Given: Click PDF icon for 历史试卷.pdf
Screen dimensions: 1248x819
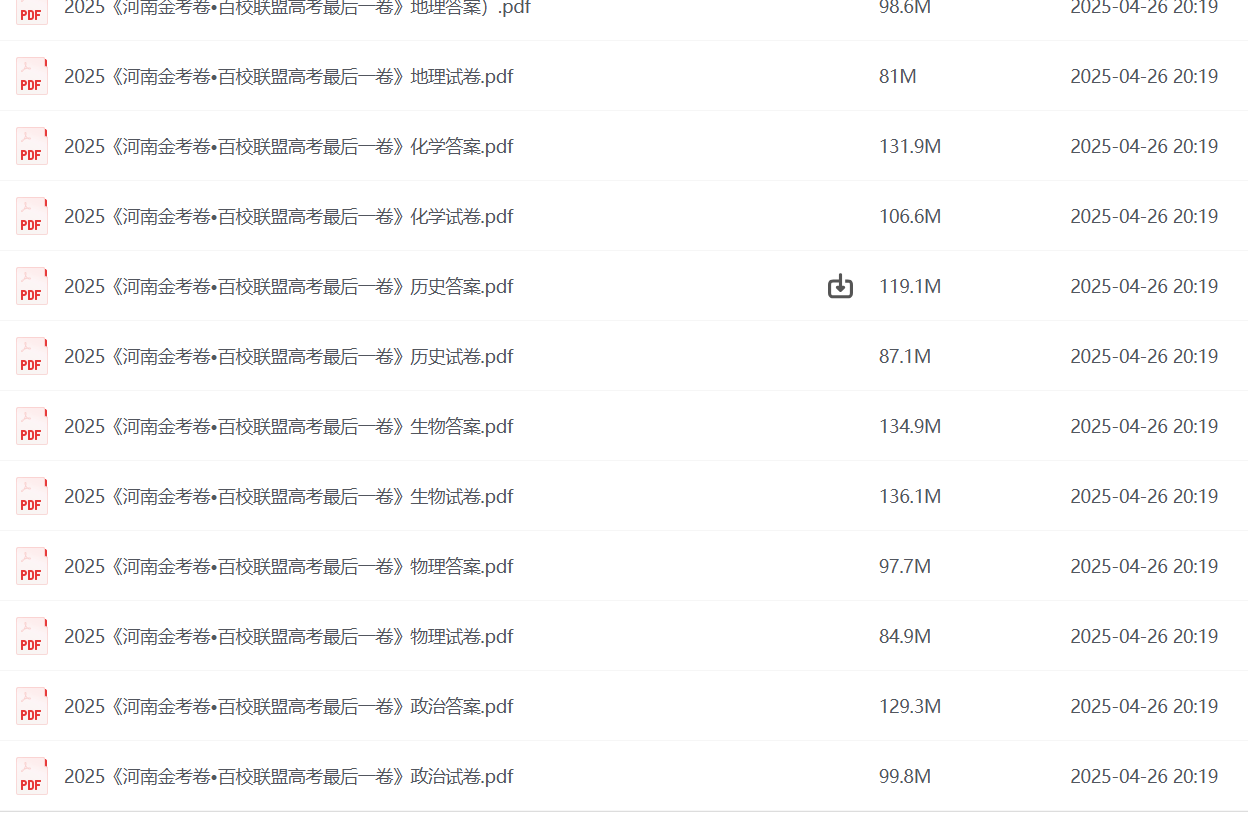Looking at the screenshot, I should (x=32, y=357).
